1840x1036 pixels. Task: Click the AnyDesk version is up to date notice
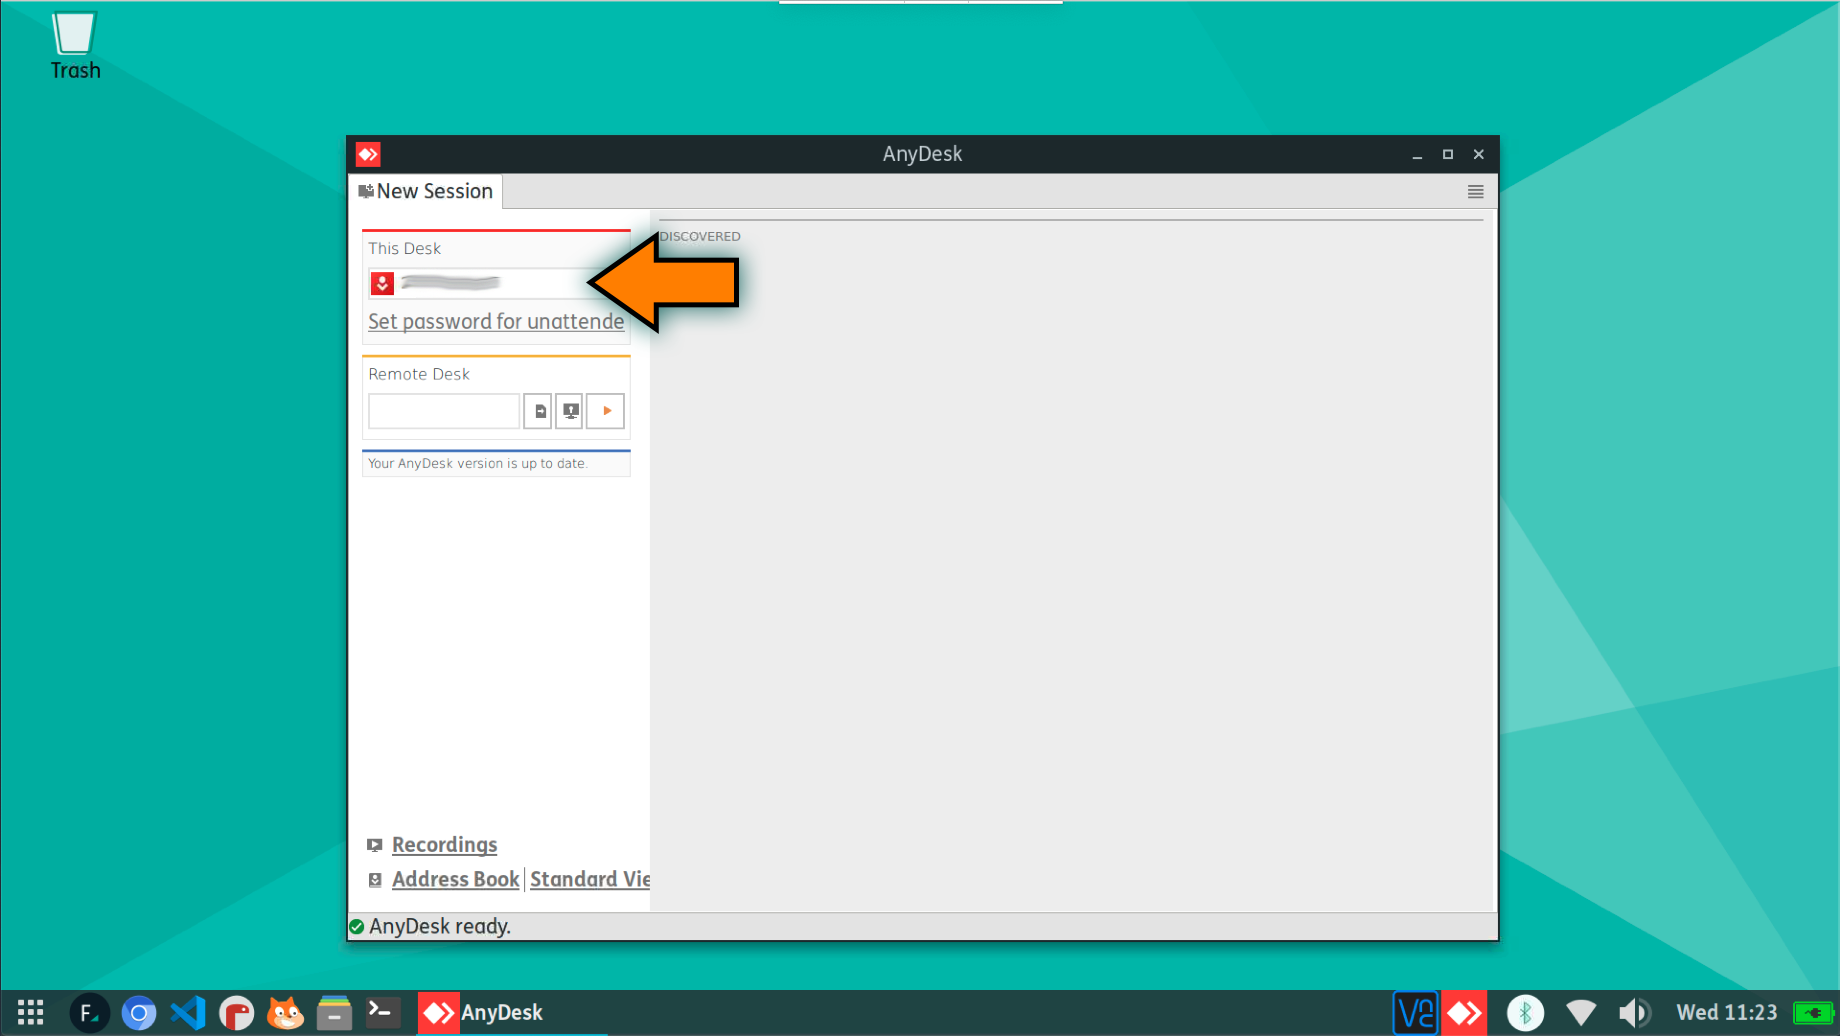point(496,463)
